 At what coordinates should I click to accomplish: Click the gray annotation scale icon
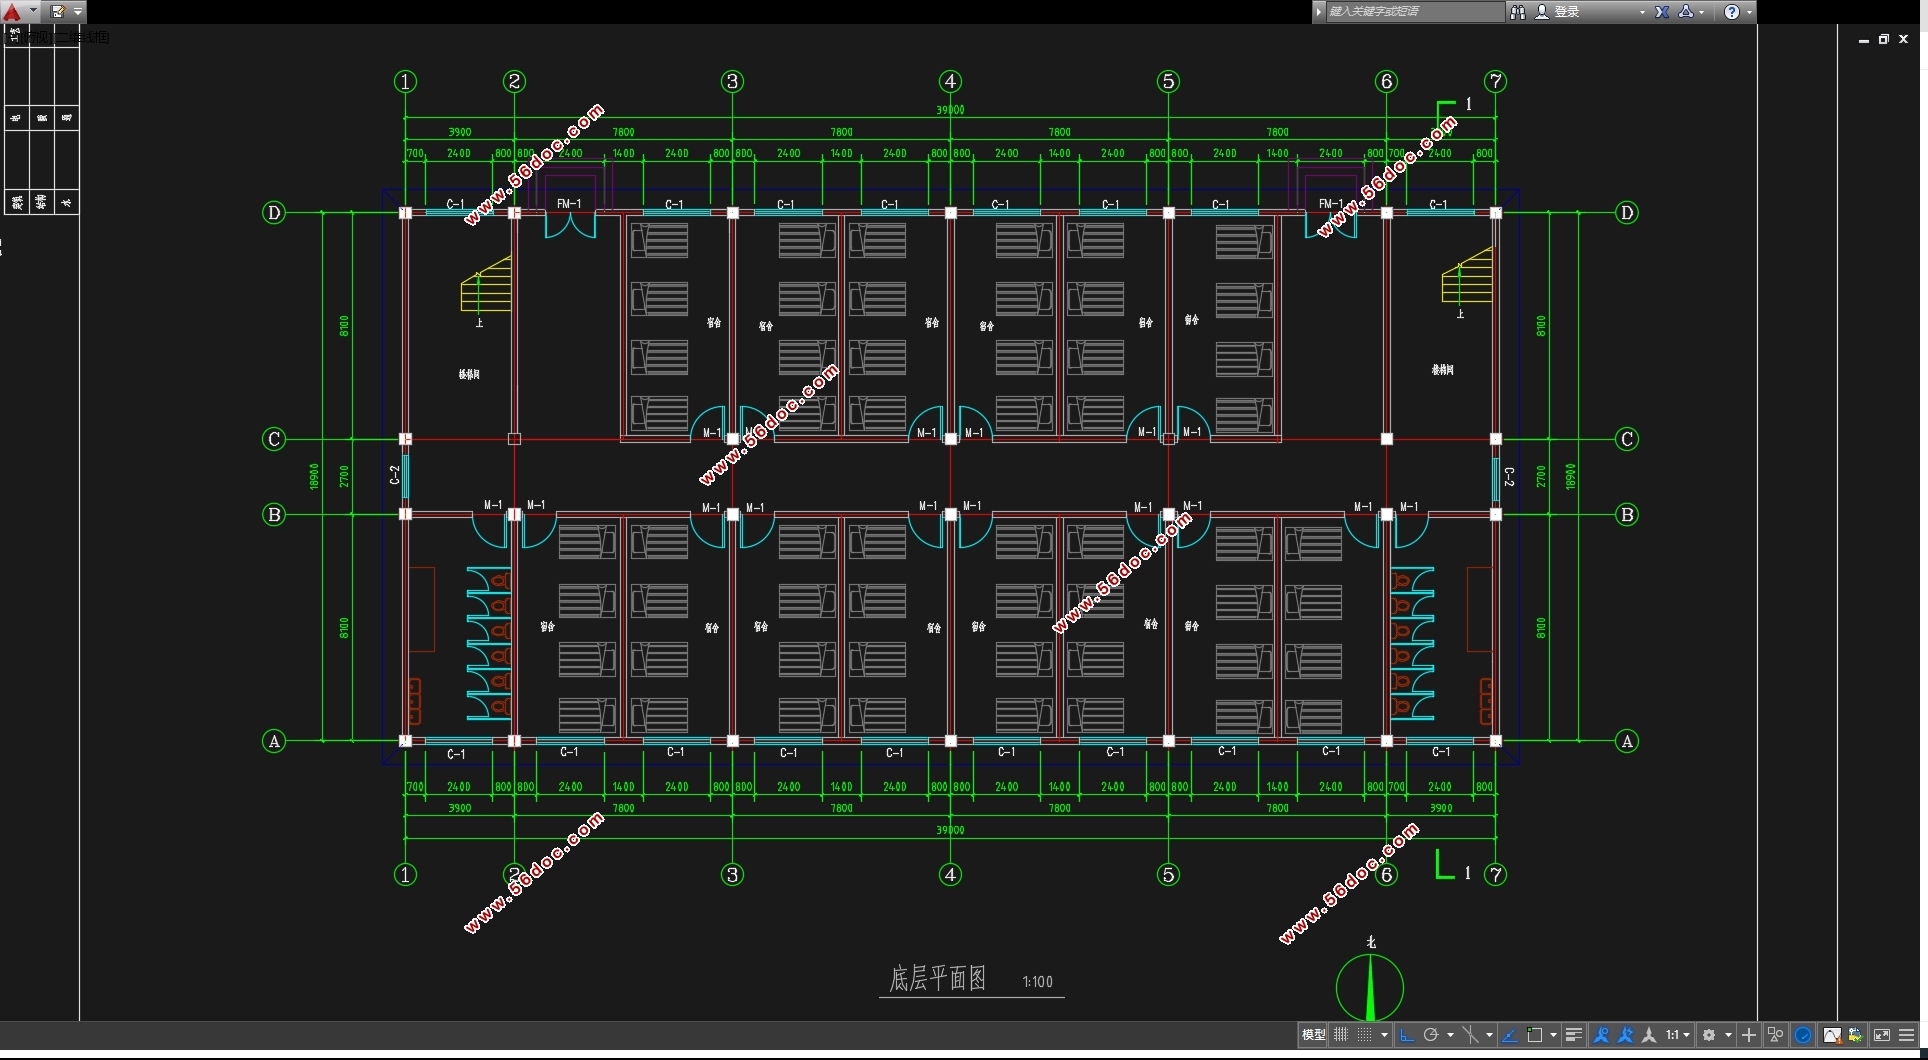coord(1649,1035)
